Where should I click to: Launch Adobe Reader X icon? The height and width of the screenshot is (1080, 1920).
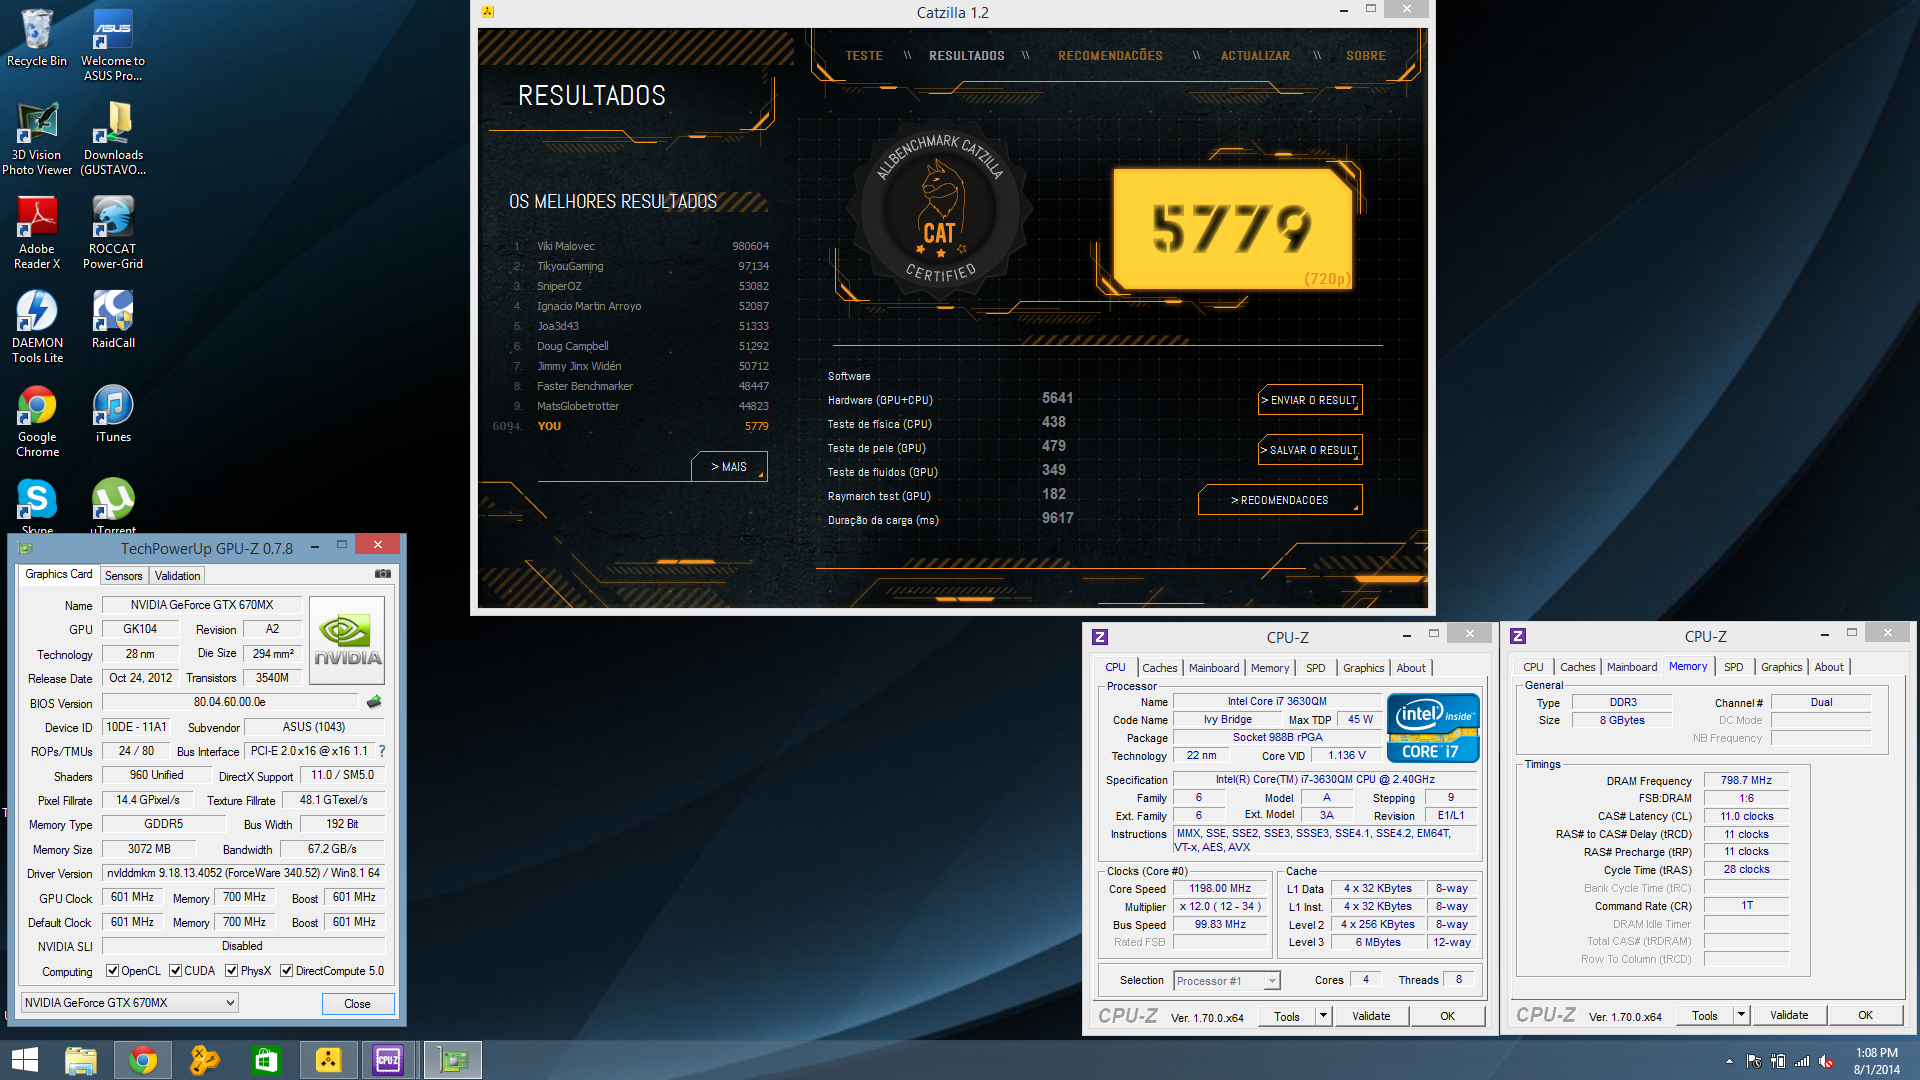(x=37, y=232)
